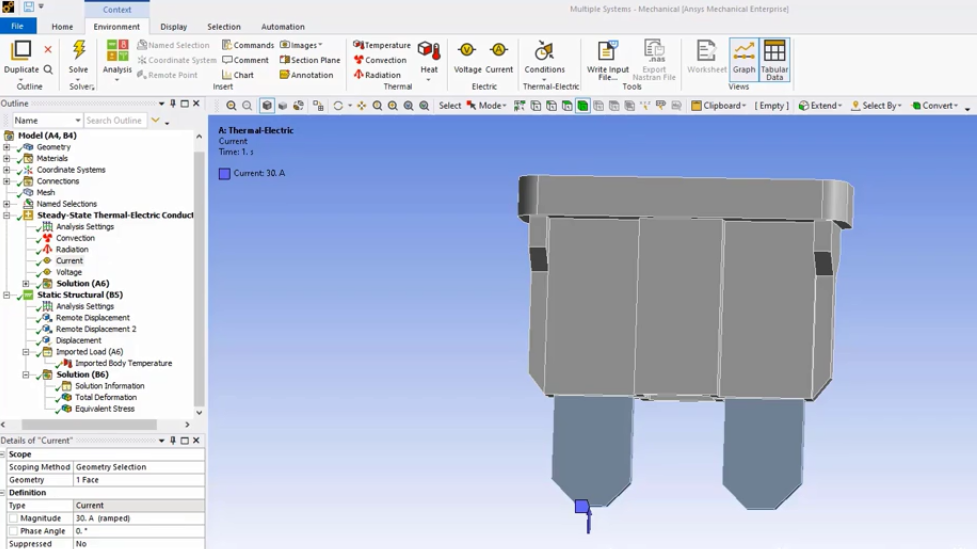Click the Search Outline field
The height and width of the screenshot is (549, 977).
click(113, 120)
